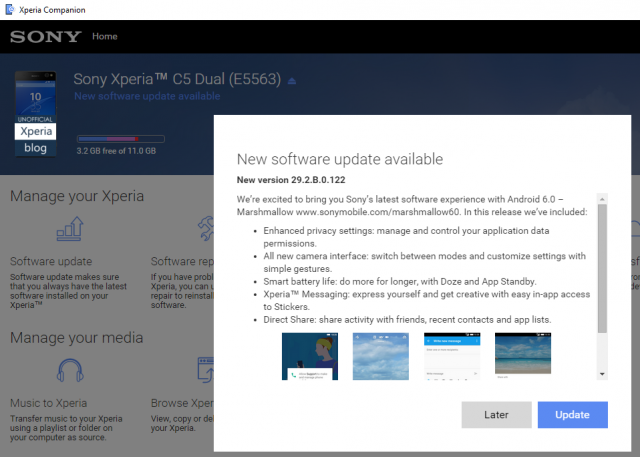Open the Software update chart icon

pyautogui.click(x=70, y=228)
